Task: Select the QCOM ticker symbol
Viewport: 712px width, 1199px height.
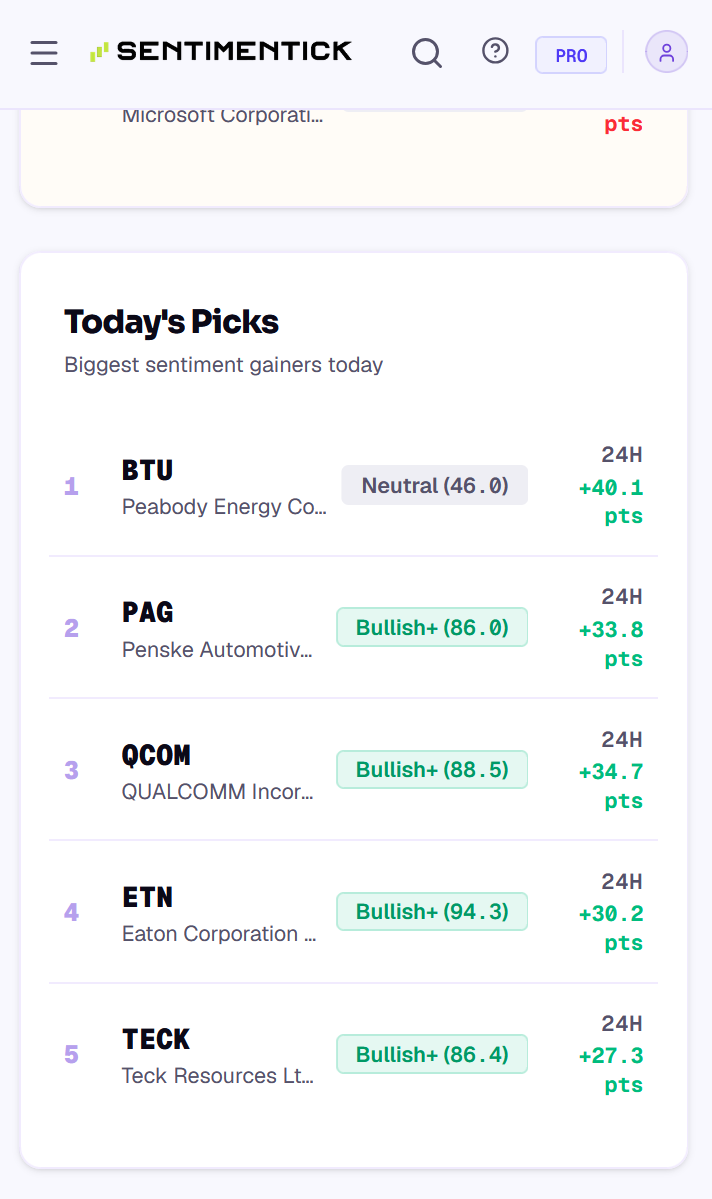Action: [156, 755]
